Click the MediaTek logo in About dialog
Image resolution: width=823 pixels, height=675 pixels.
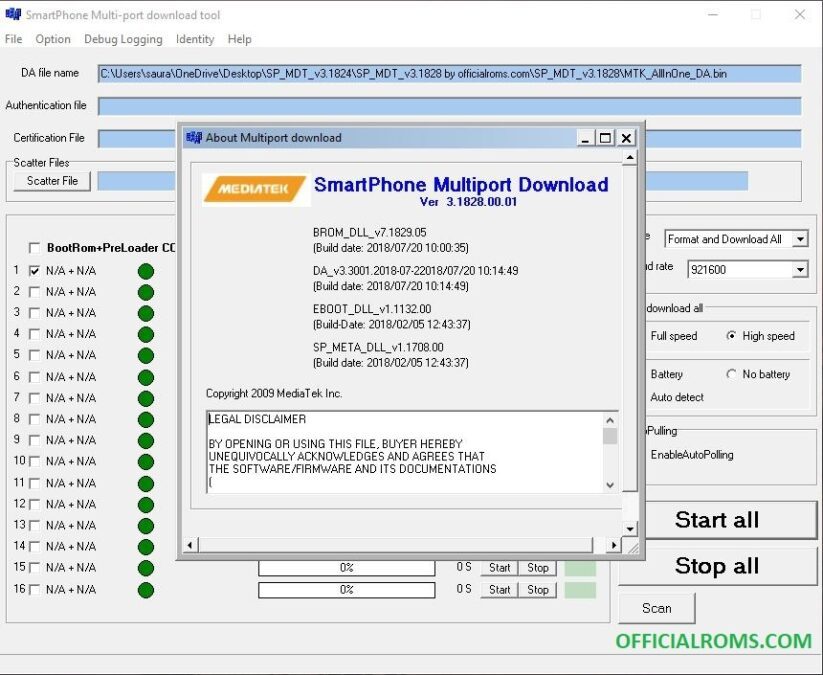point(255,189)
